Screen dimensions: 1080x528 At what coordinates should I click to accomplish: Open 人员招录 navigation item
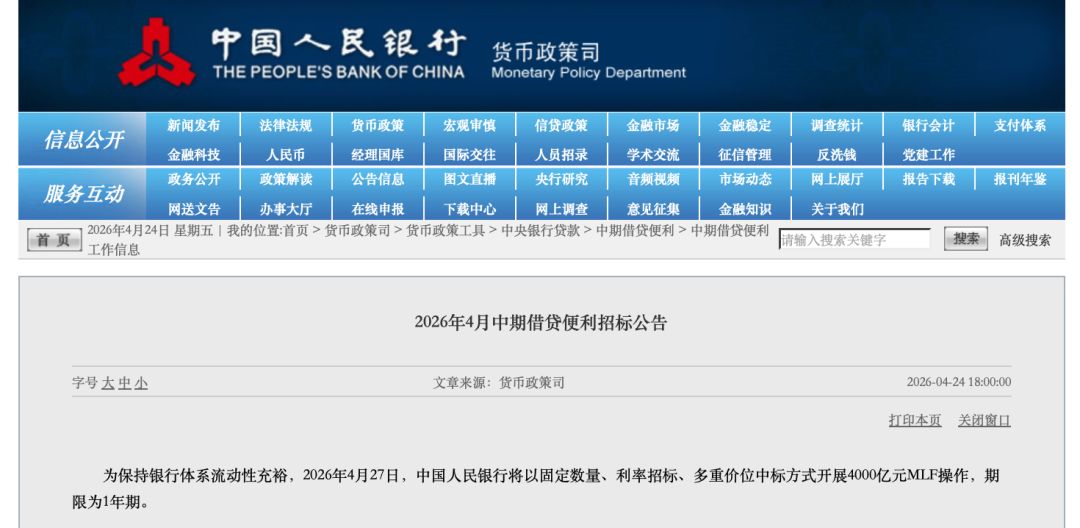[x=561, y=155]
